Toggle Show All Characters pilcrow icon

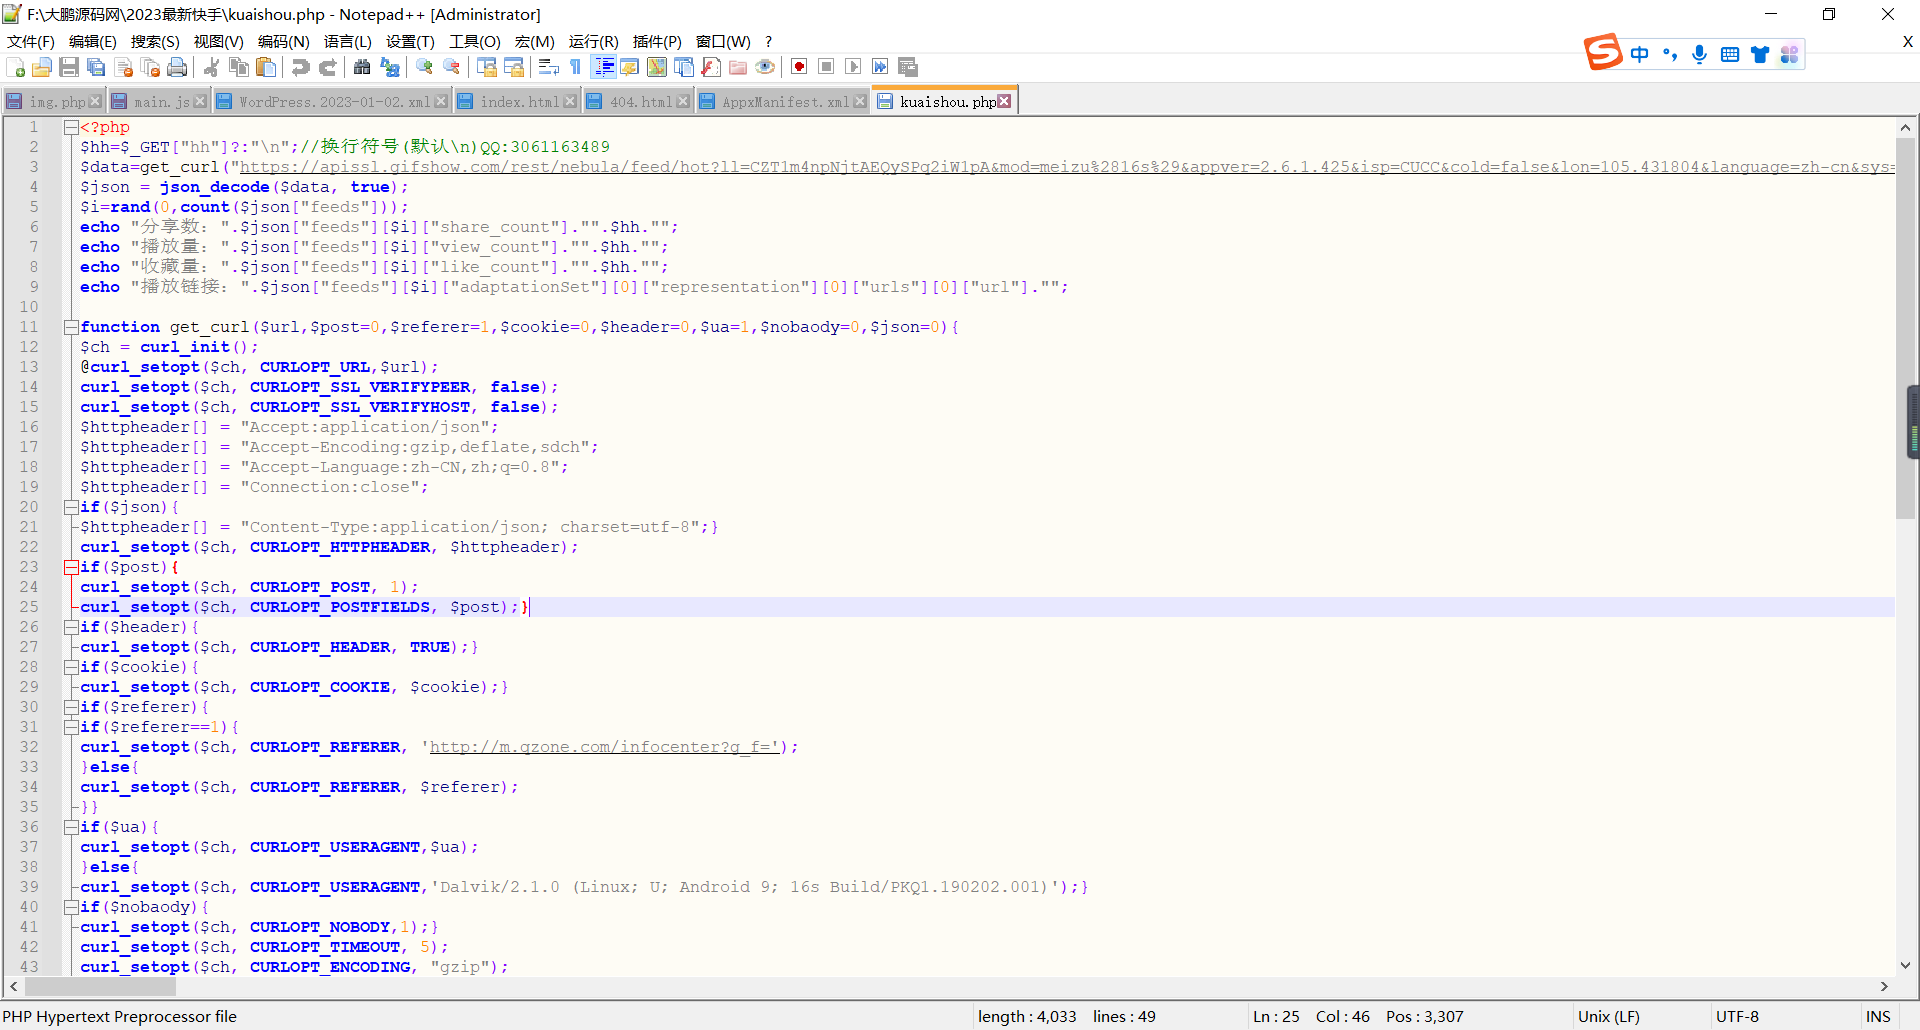(575, 67)
